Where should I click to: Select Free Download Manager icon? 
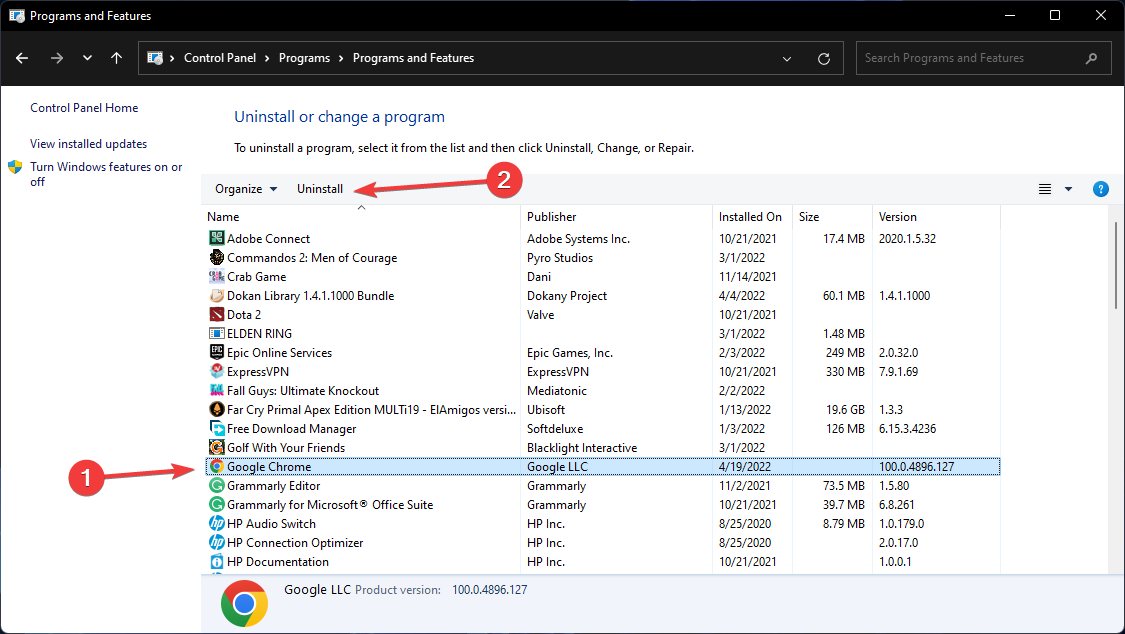tap(217, 428)
